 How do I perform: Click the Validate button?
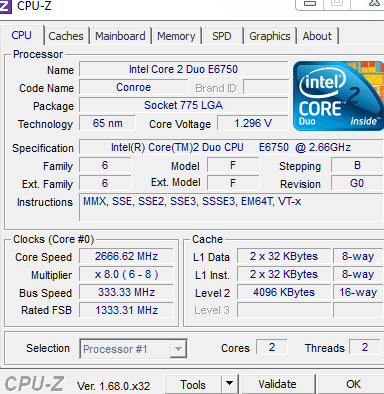click(x=277, y=384)
